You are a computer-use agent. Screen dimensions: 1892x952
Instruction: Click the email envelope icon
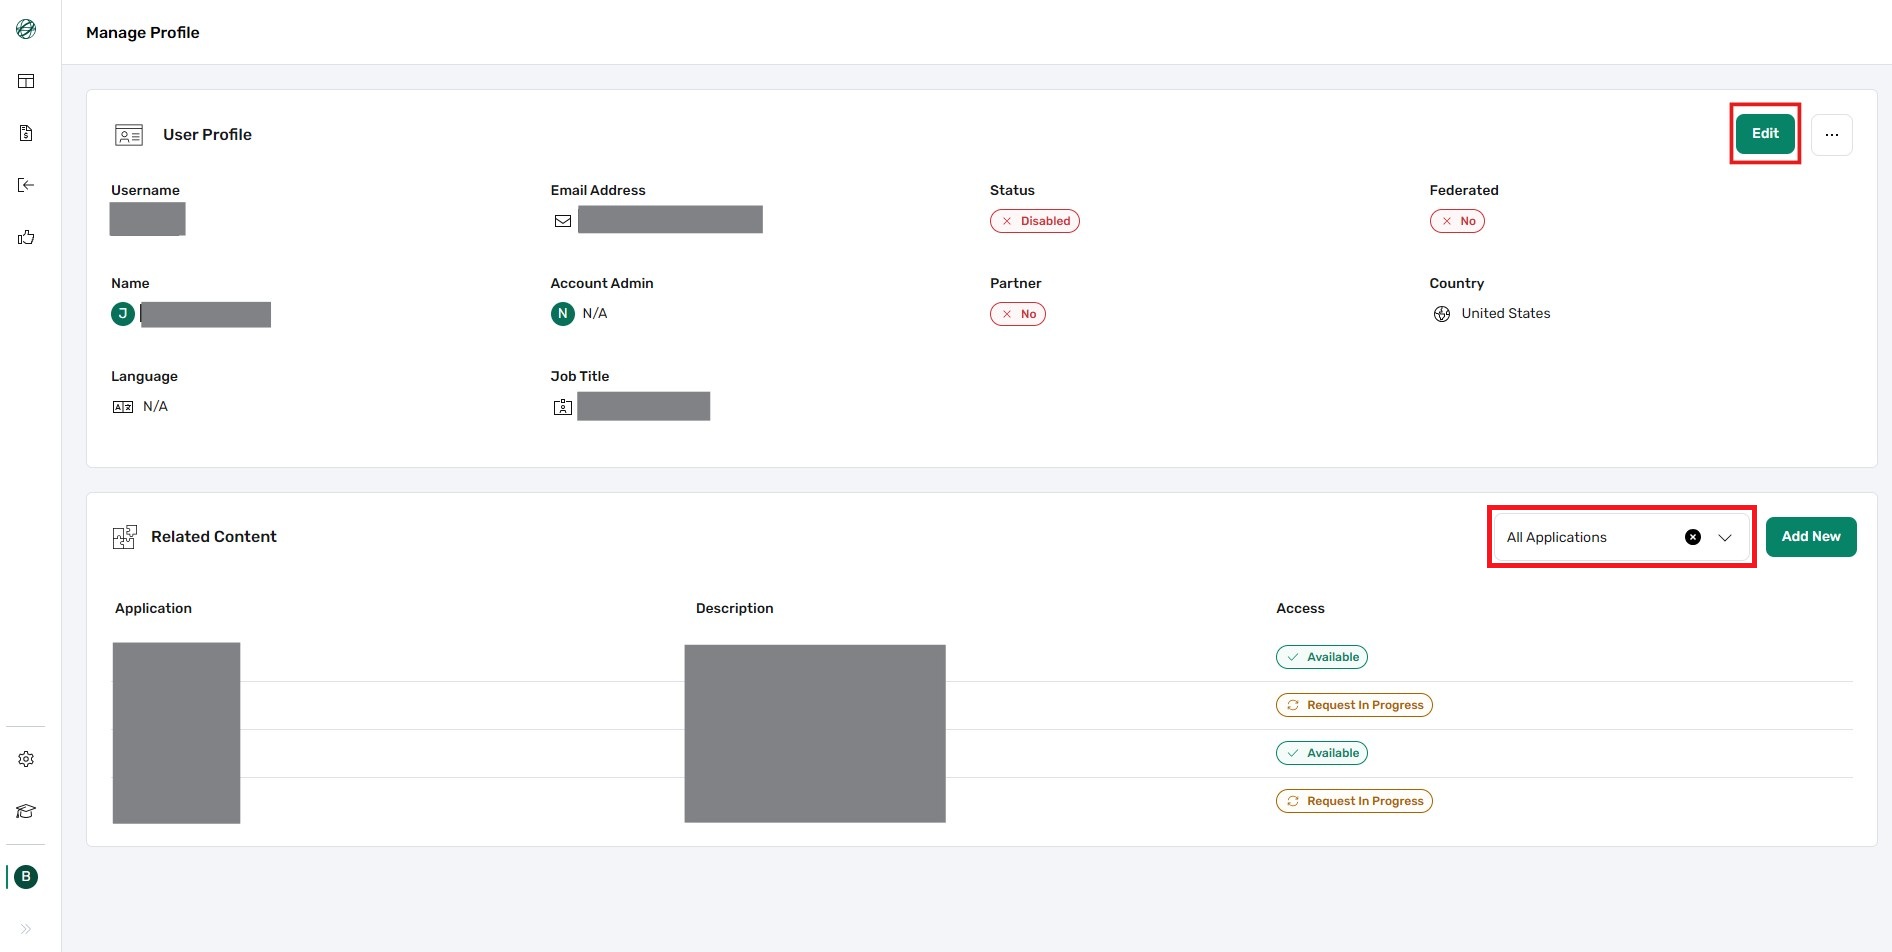563,221
